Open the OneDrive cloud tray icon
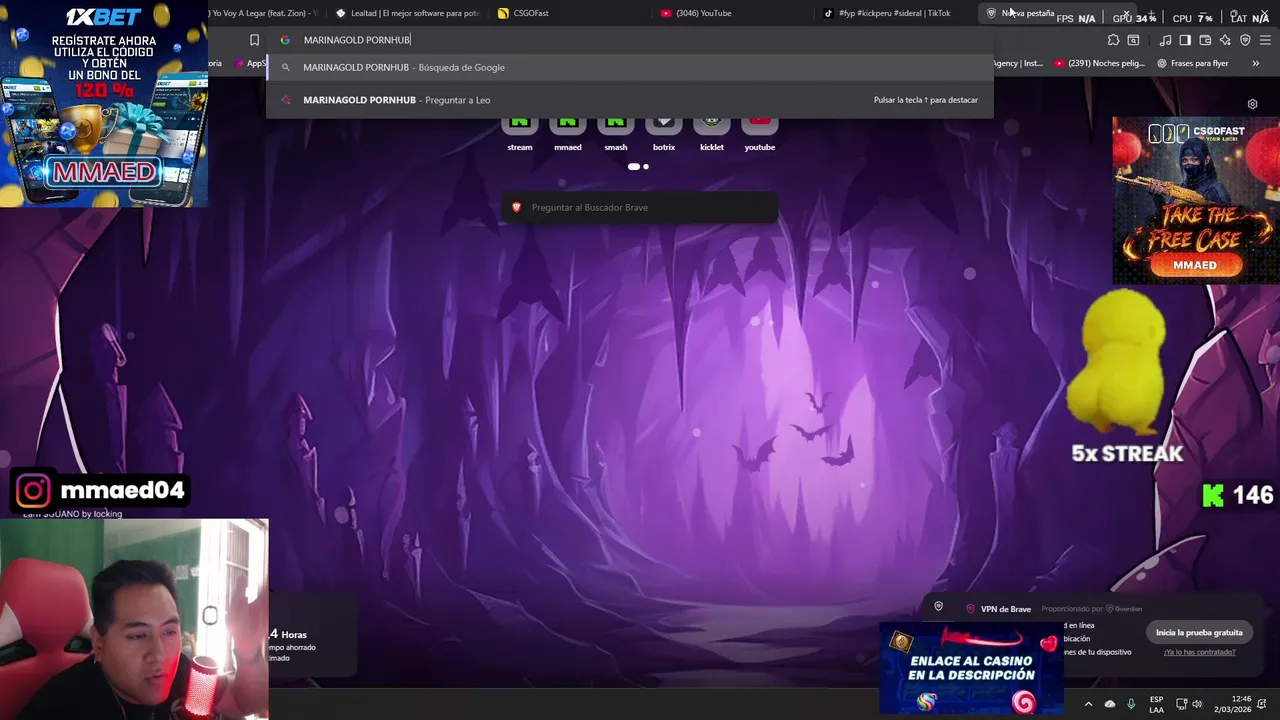The height and width of the screenshot is (720, 1280). pos(1110,704)
